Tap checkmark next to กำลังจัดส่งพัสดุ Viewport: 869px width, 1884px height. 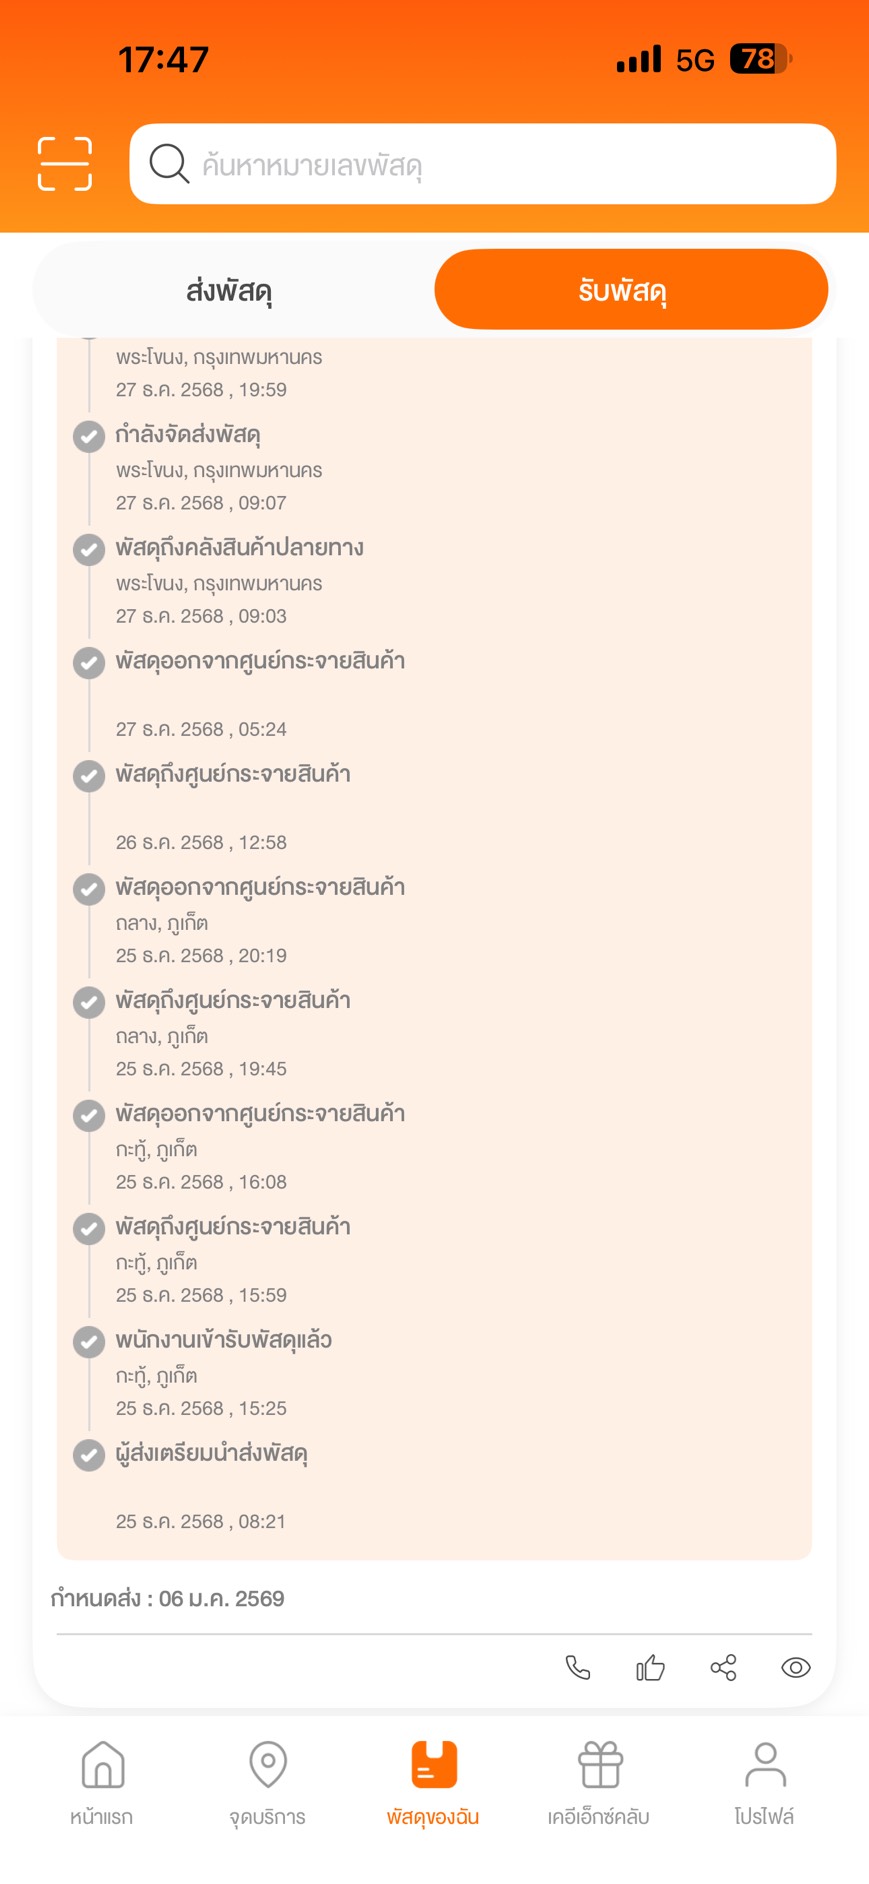click(89, 436)
